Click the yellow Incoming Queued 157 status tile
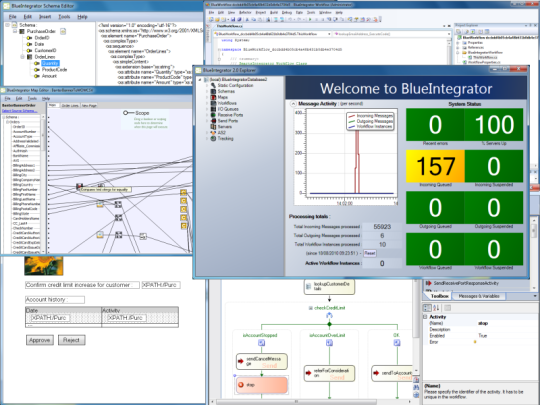 435,166
